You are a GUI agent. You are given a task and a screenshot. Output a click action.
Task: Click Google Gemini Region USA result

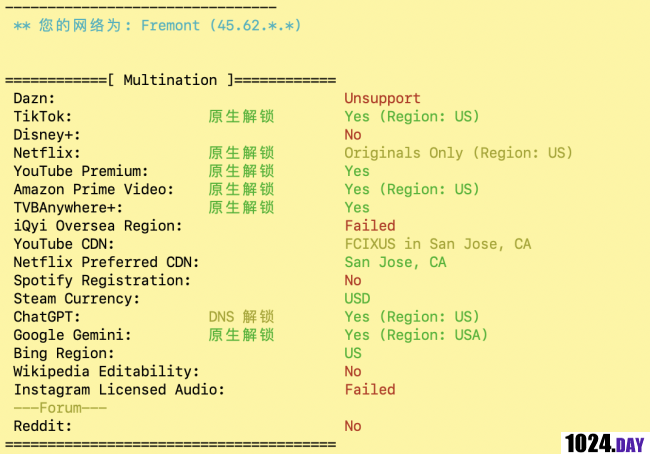coord(416,335)
